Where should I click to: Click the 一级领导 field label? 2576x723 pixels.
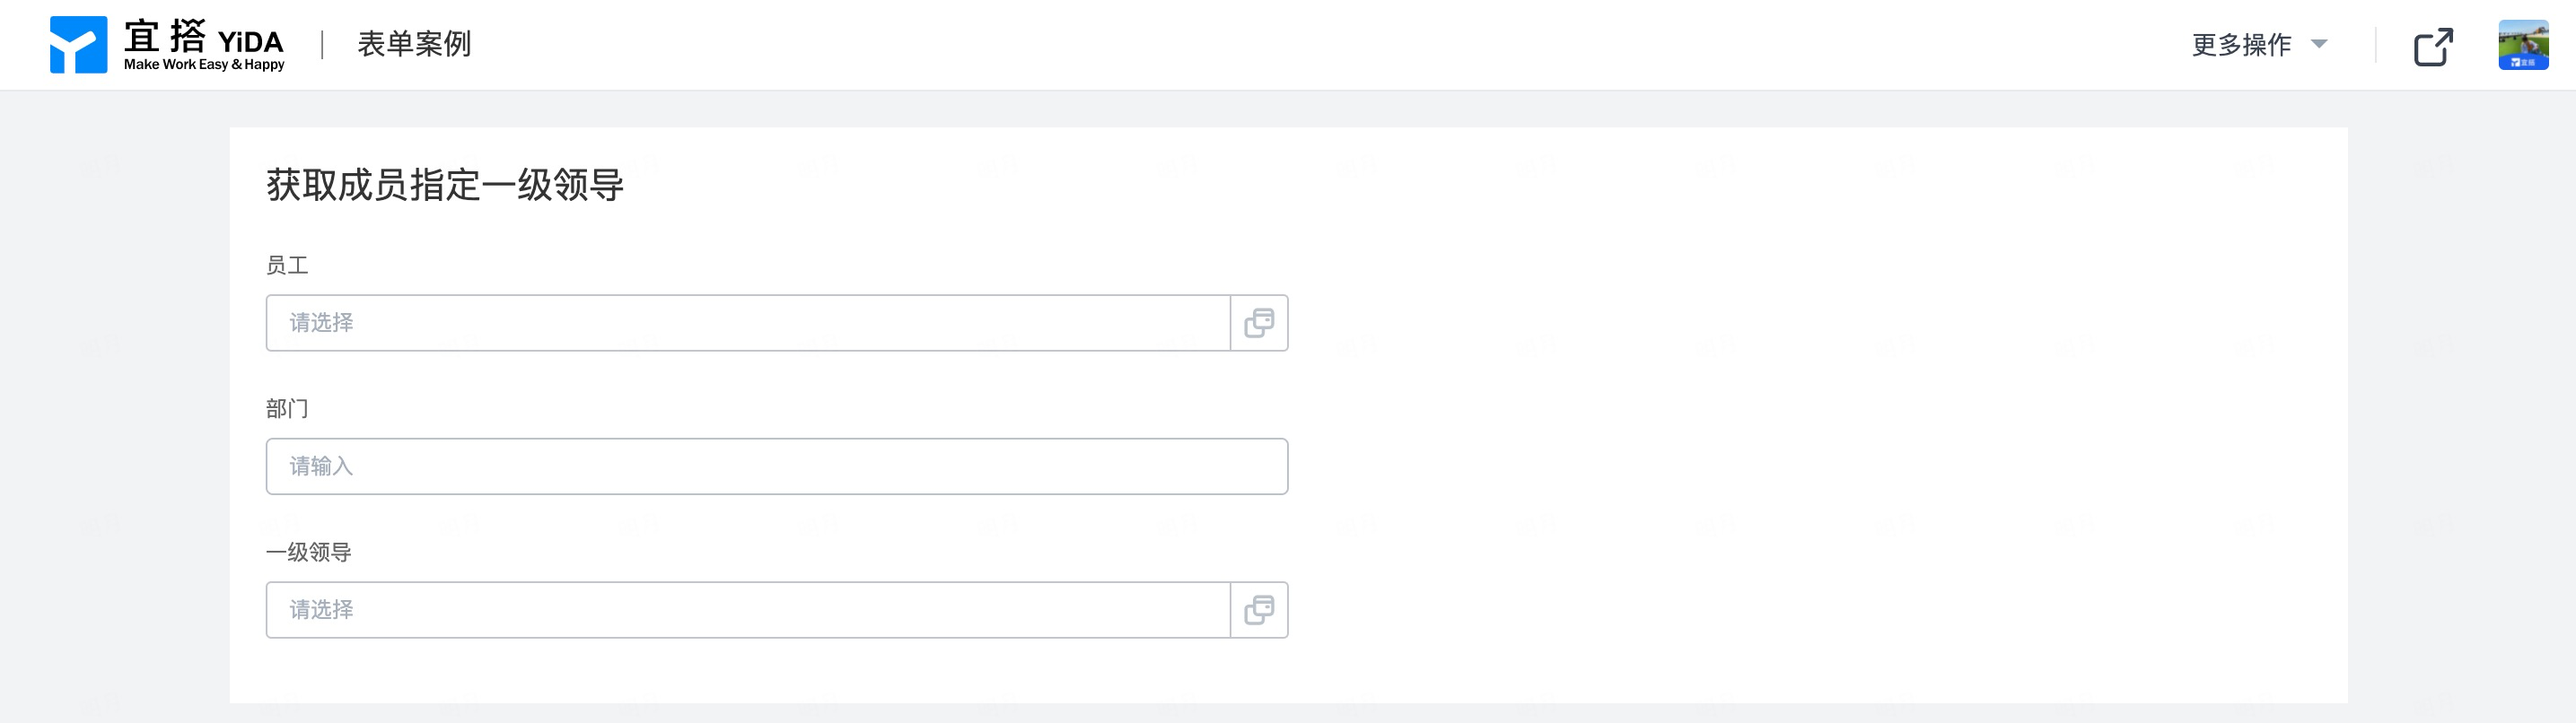[309, 552]
